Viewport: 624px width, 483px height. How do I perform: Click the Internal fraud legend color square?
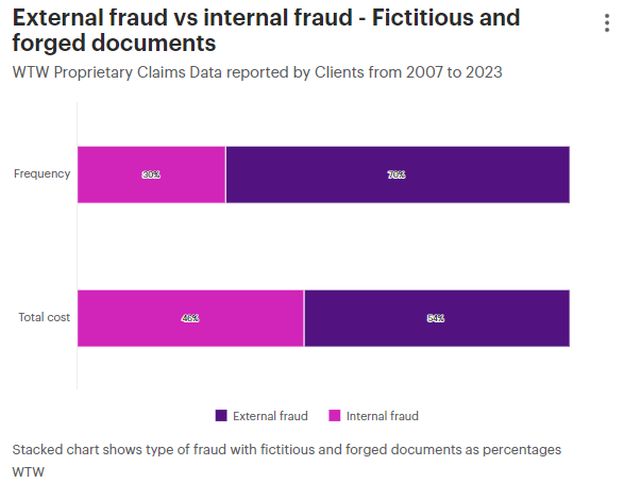[x=336, y=416]
